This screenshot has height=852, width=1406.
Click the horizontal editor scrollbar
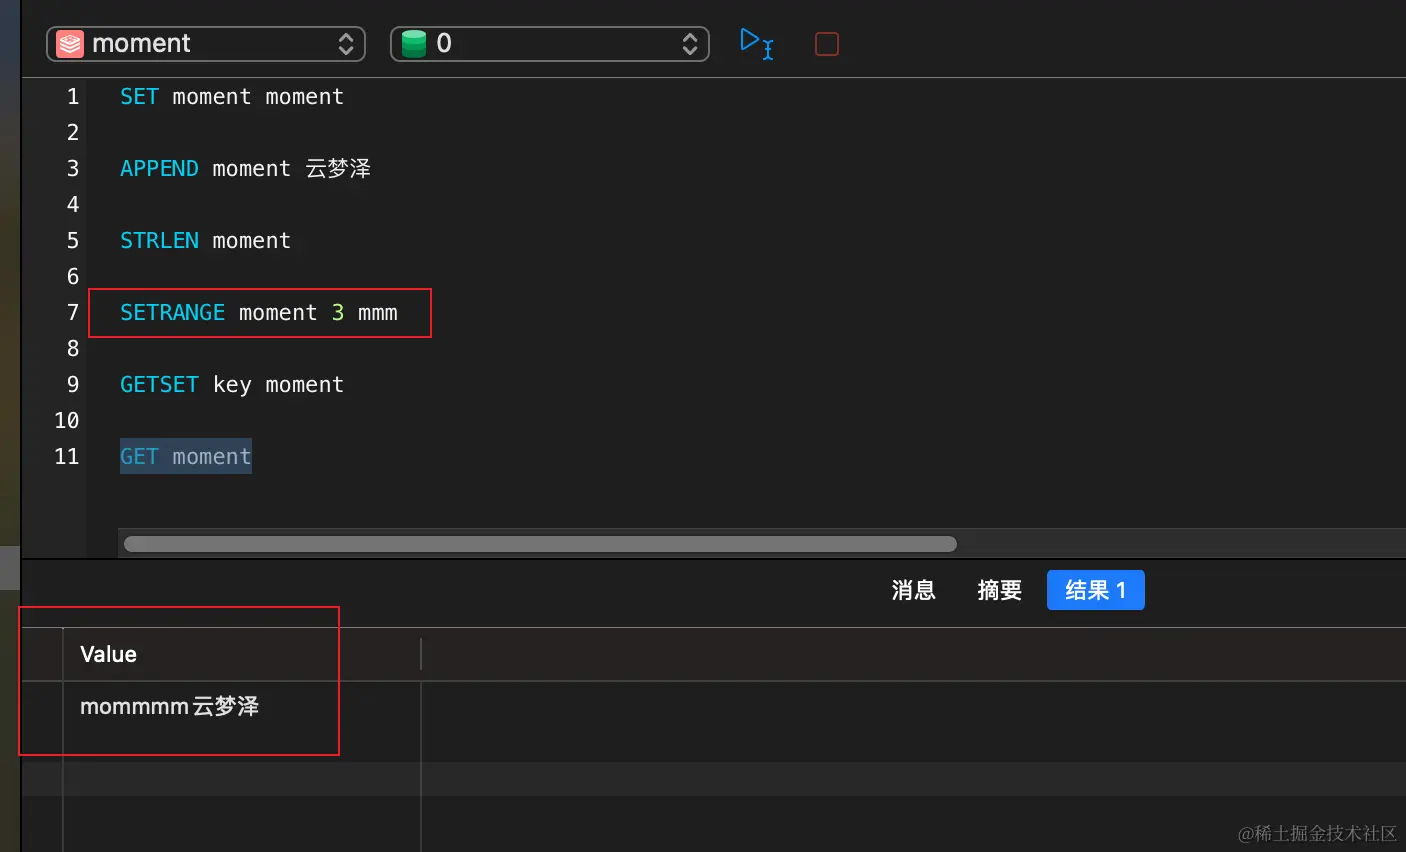click(x=540, y=544)
